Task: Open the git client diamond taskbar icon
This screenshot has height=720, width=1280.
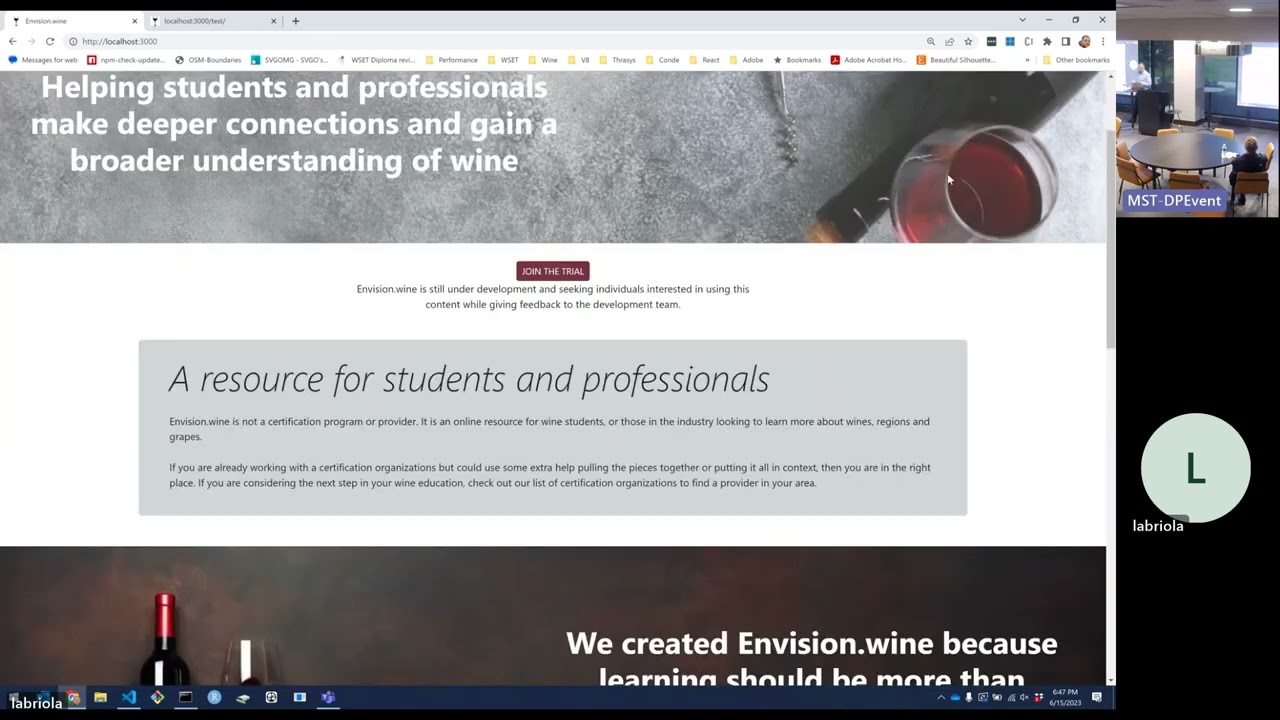Action: click(x=157, y=697)
